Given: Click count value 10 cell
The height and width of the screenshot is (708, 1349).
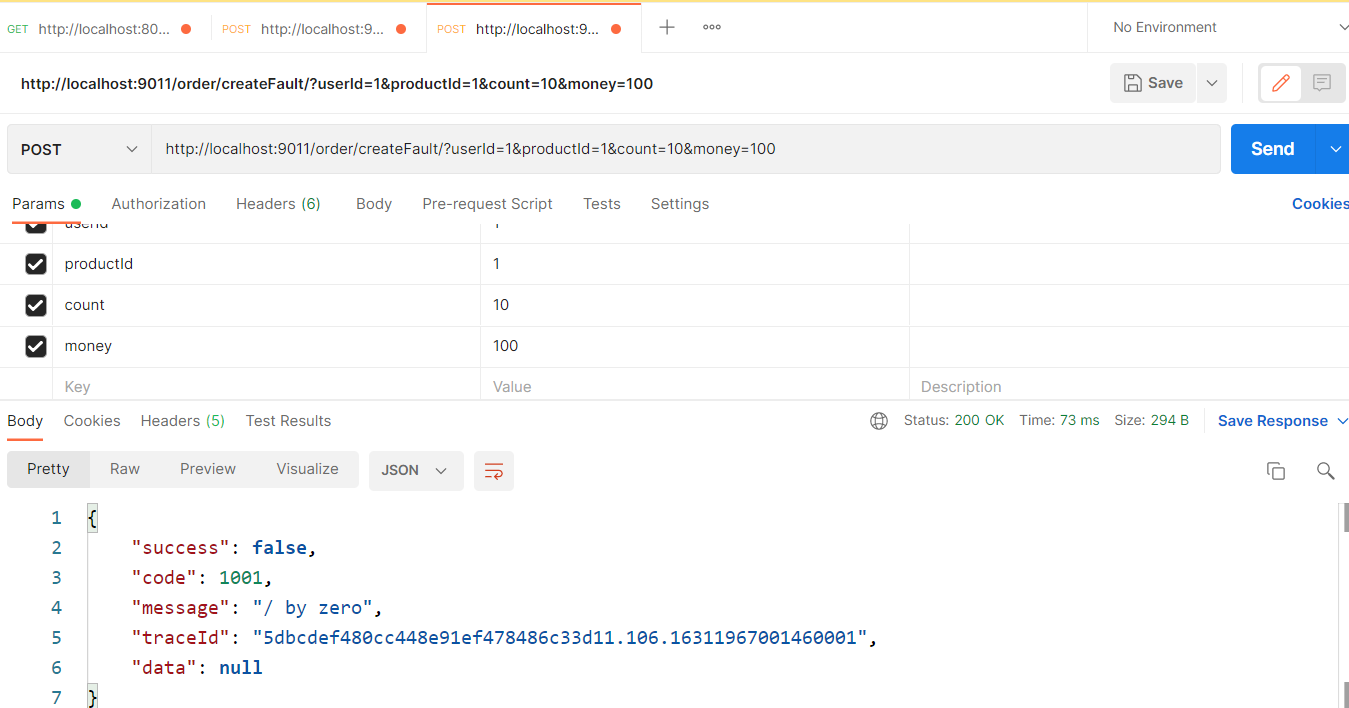Looking at the screenshot, I should pos(695,305).
